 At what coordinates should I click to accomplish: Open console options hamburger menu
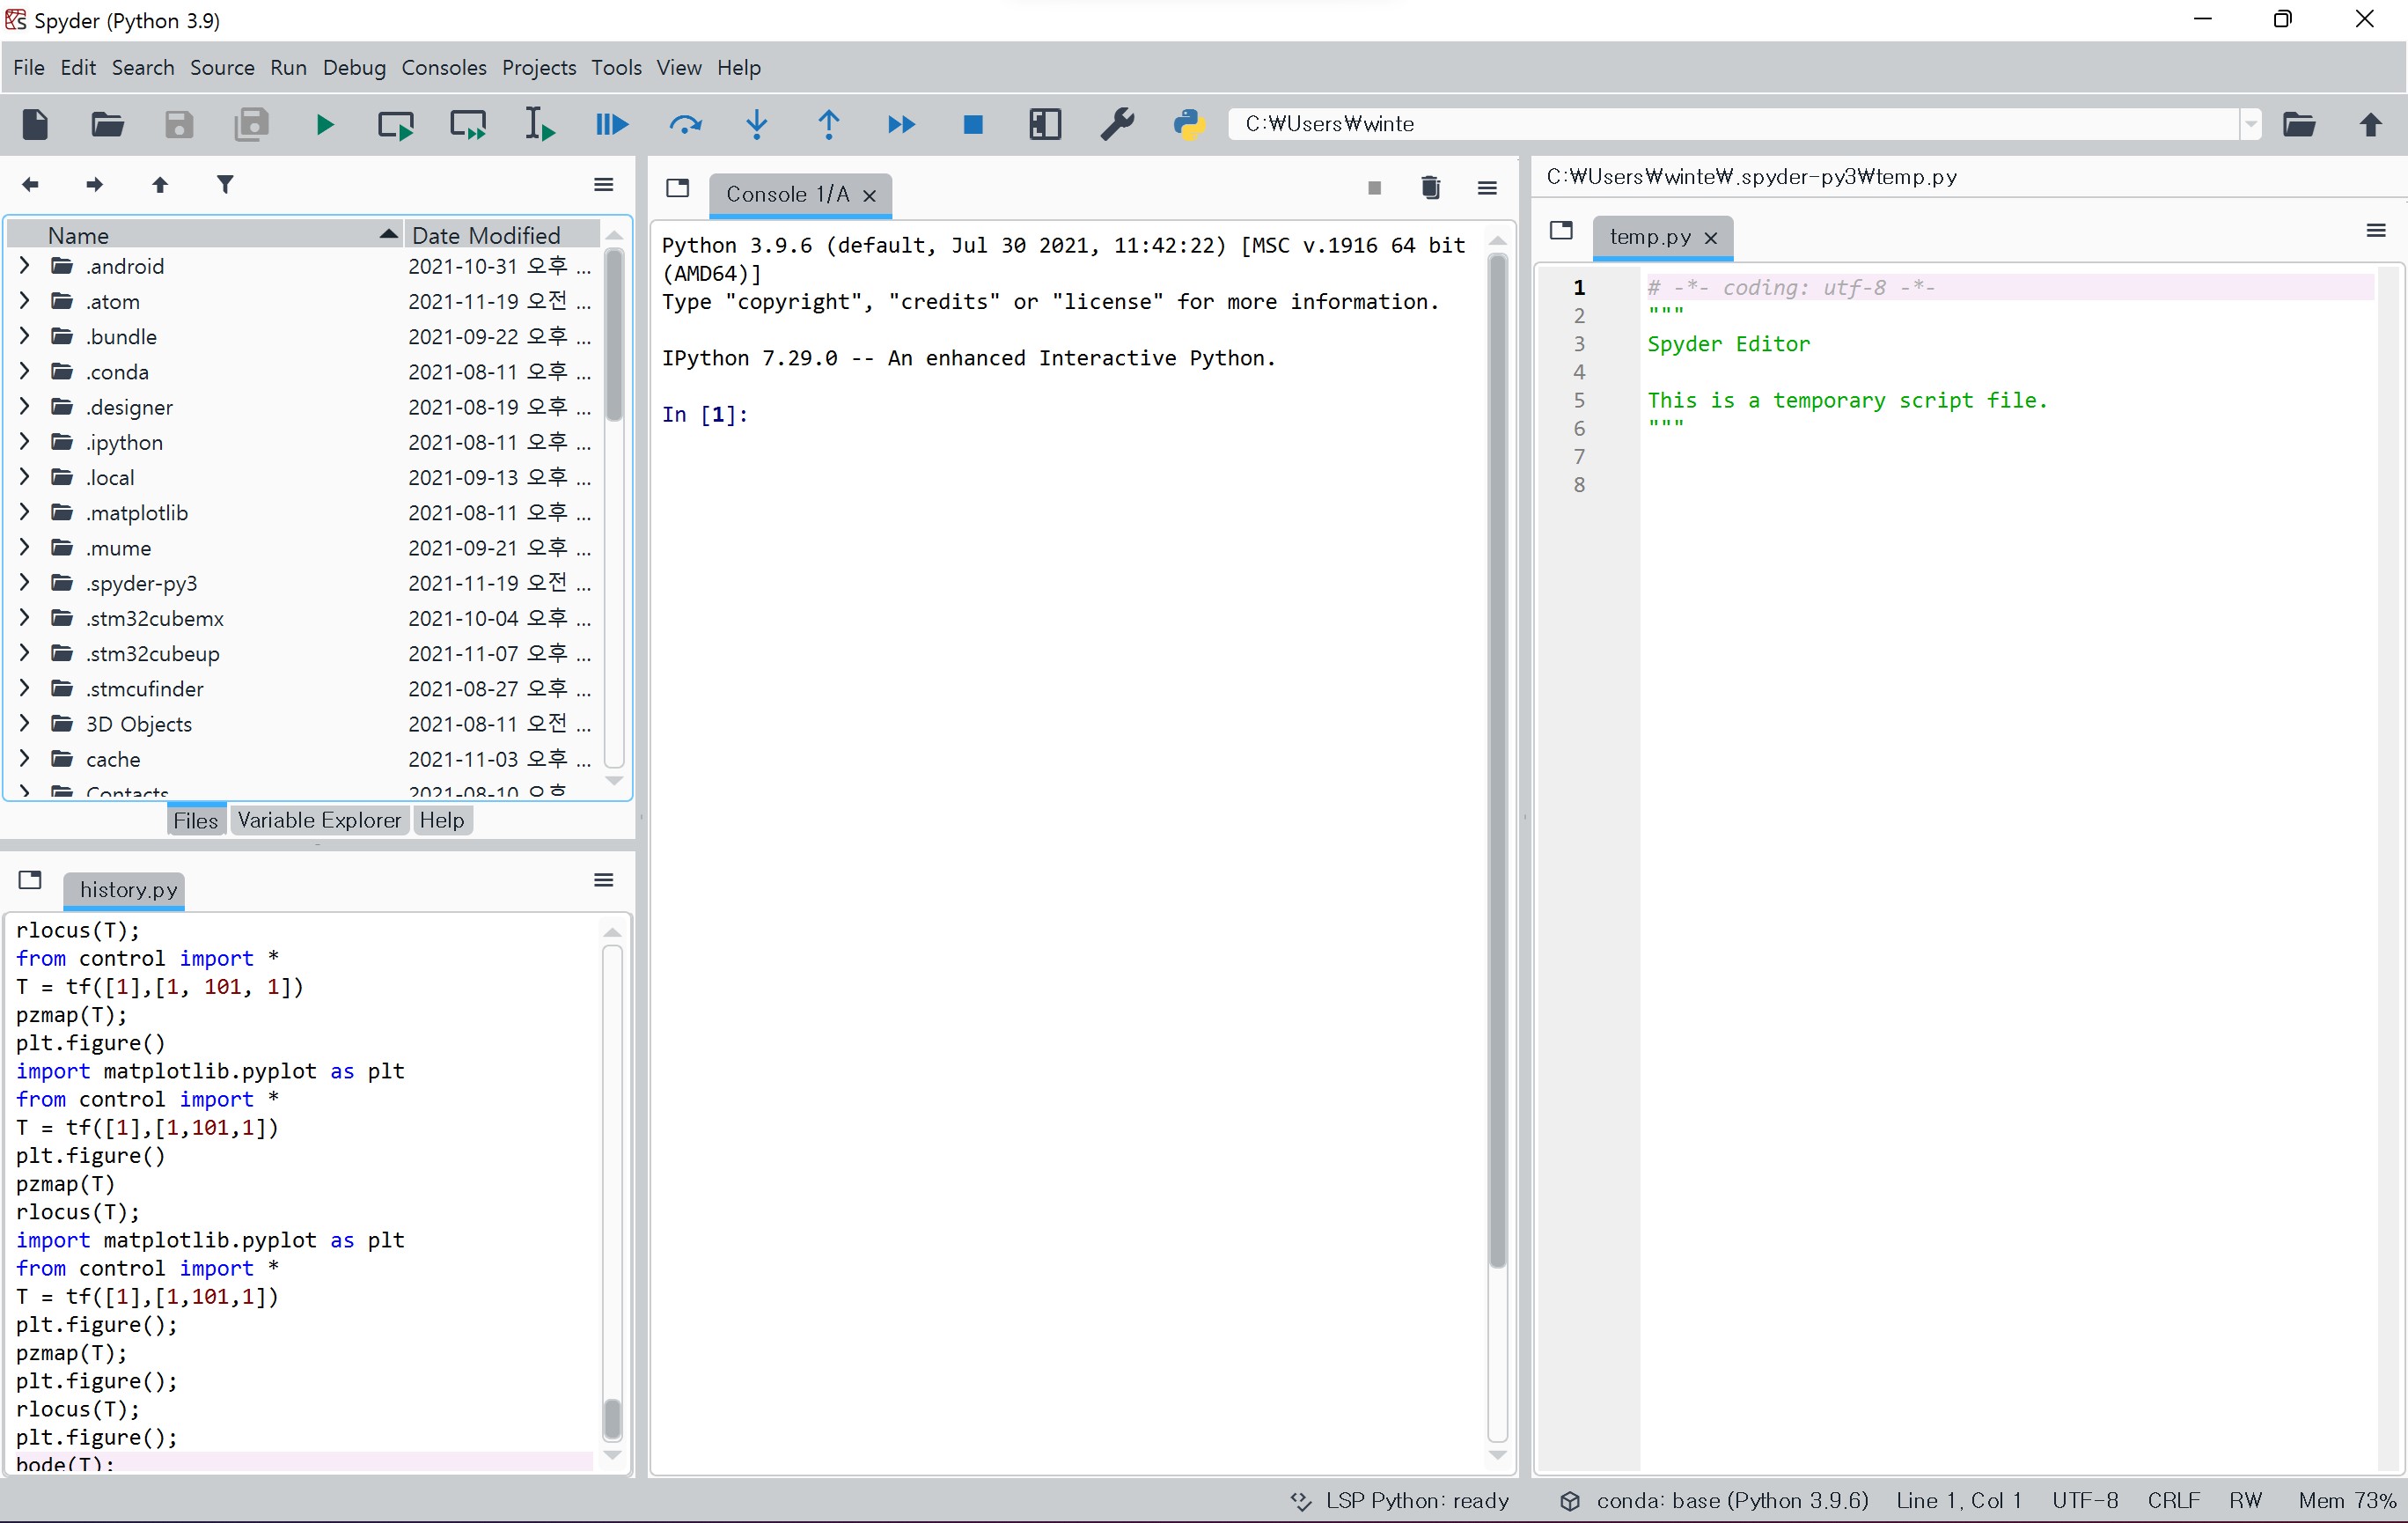(1488, 187)
